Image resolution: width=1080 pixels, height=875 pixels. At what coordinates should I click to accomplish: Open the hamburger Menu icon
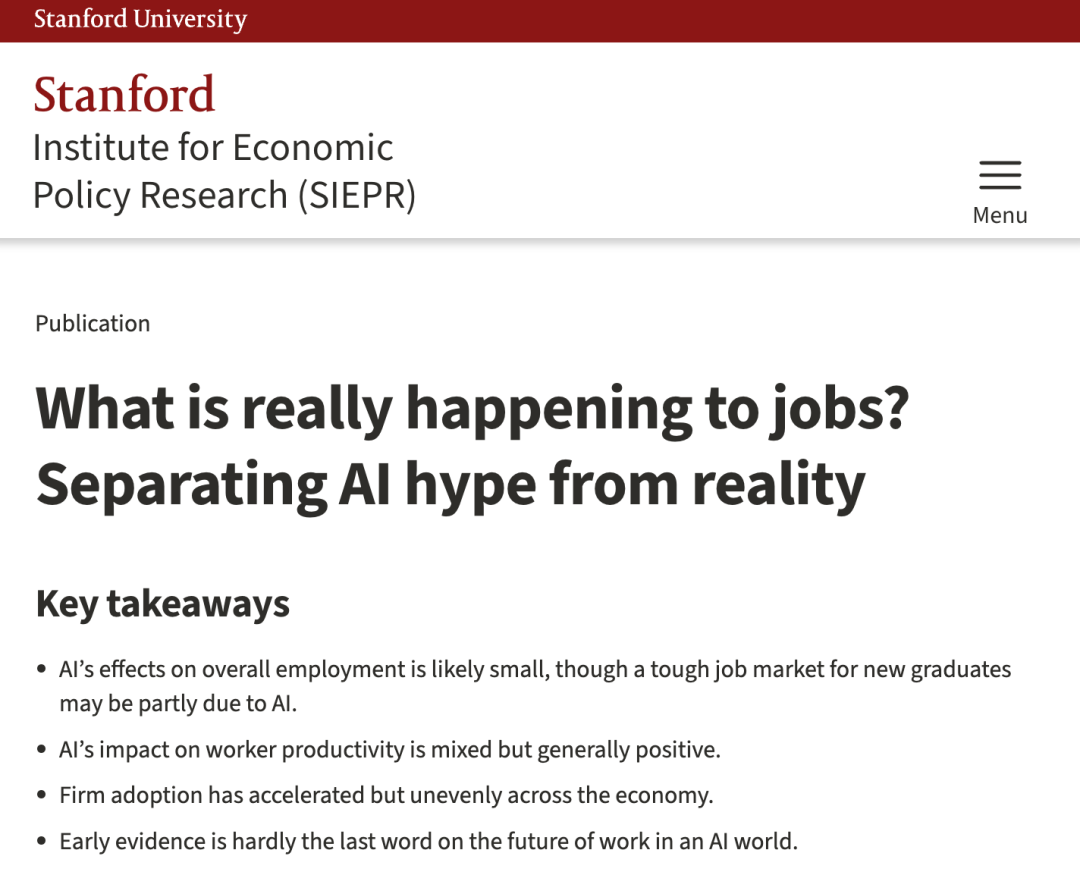tap(1000, 175)
